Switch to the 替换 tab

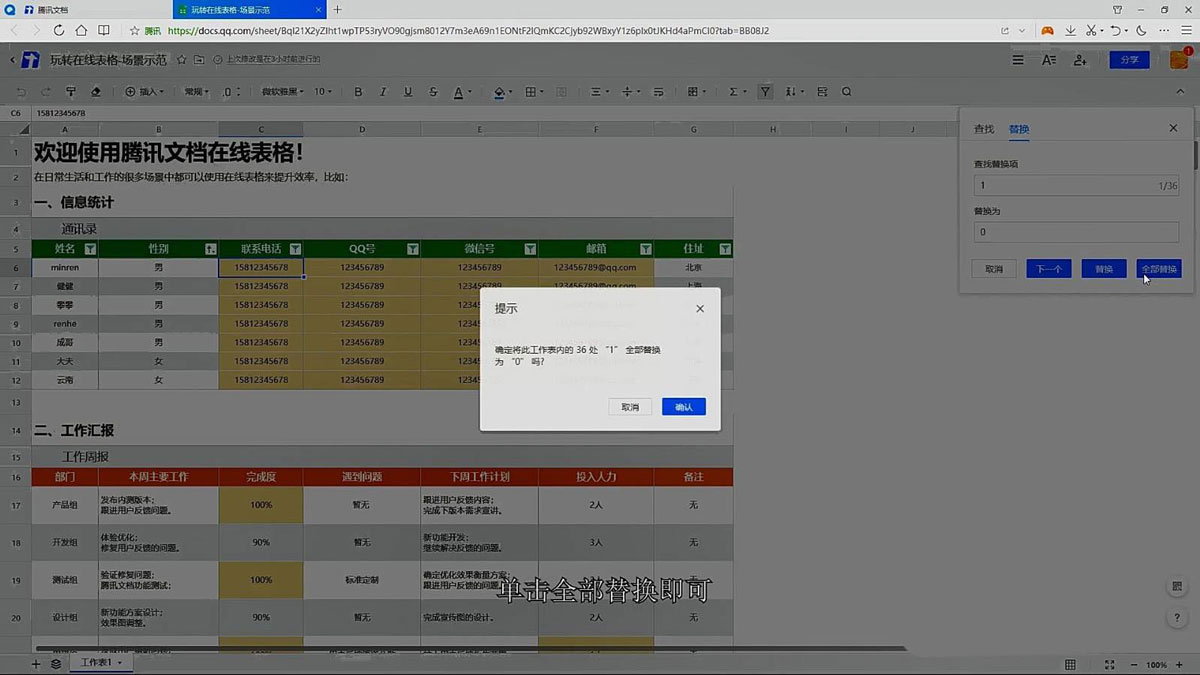tap(1019, 129)
